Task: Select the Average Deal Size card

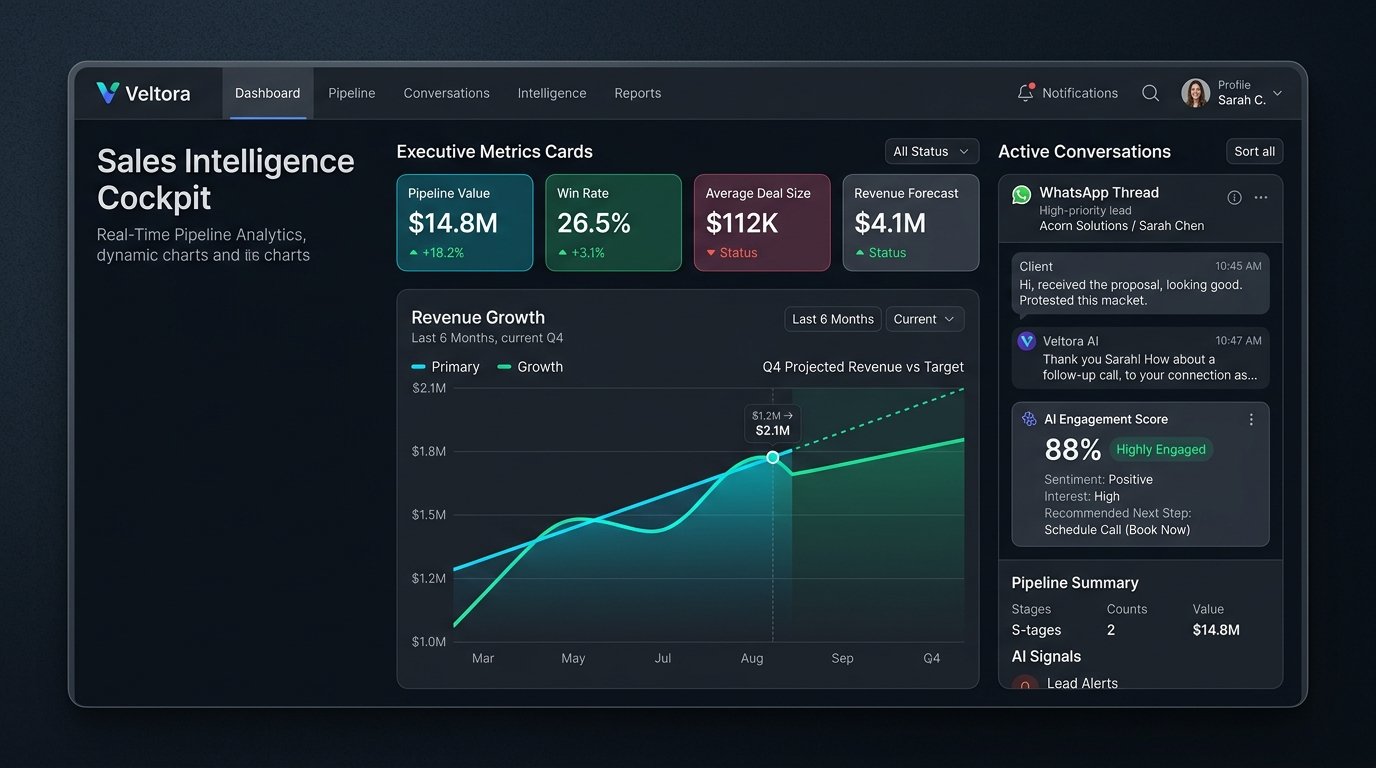Action: pos(762,223)
